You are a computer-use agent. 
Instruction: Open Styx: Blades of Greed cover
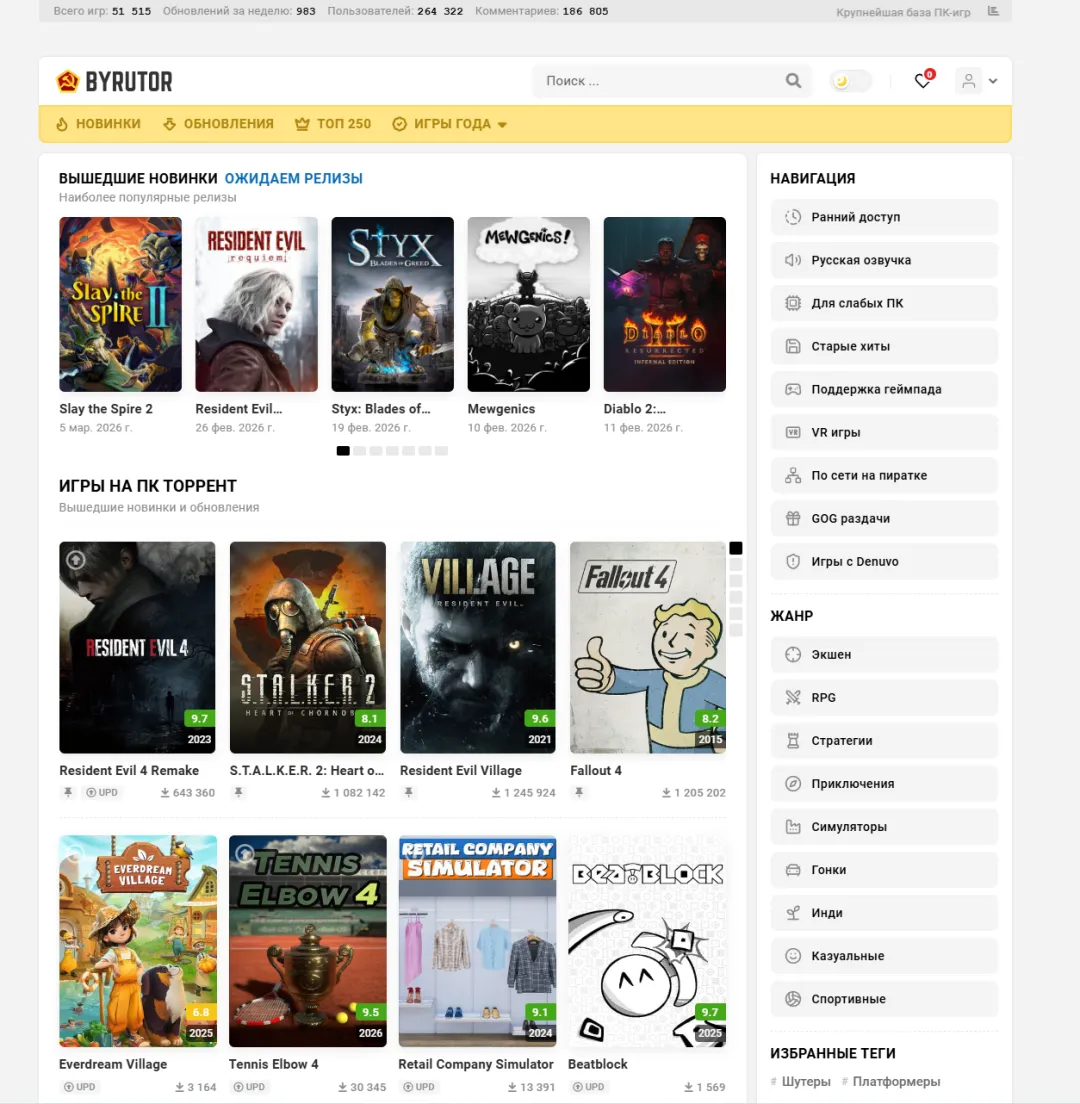392,304
